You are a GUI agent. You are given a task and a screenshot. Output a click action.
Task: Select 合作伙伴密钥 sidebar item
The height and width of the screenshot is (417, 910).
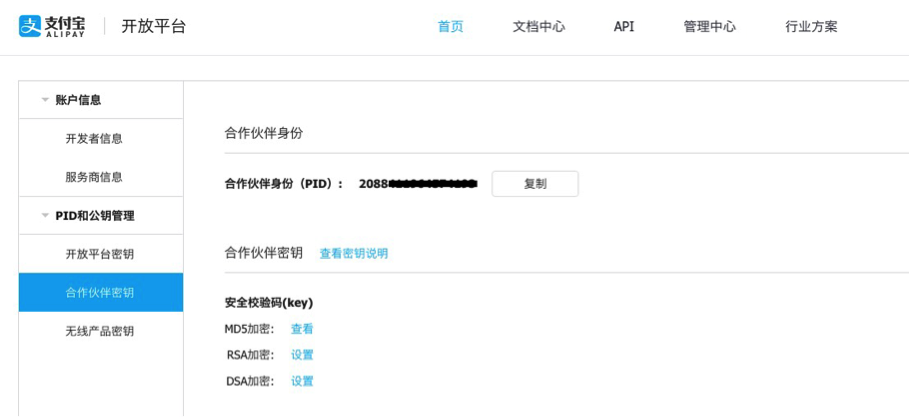(99, 292)
